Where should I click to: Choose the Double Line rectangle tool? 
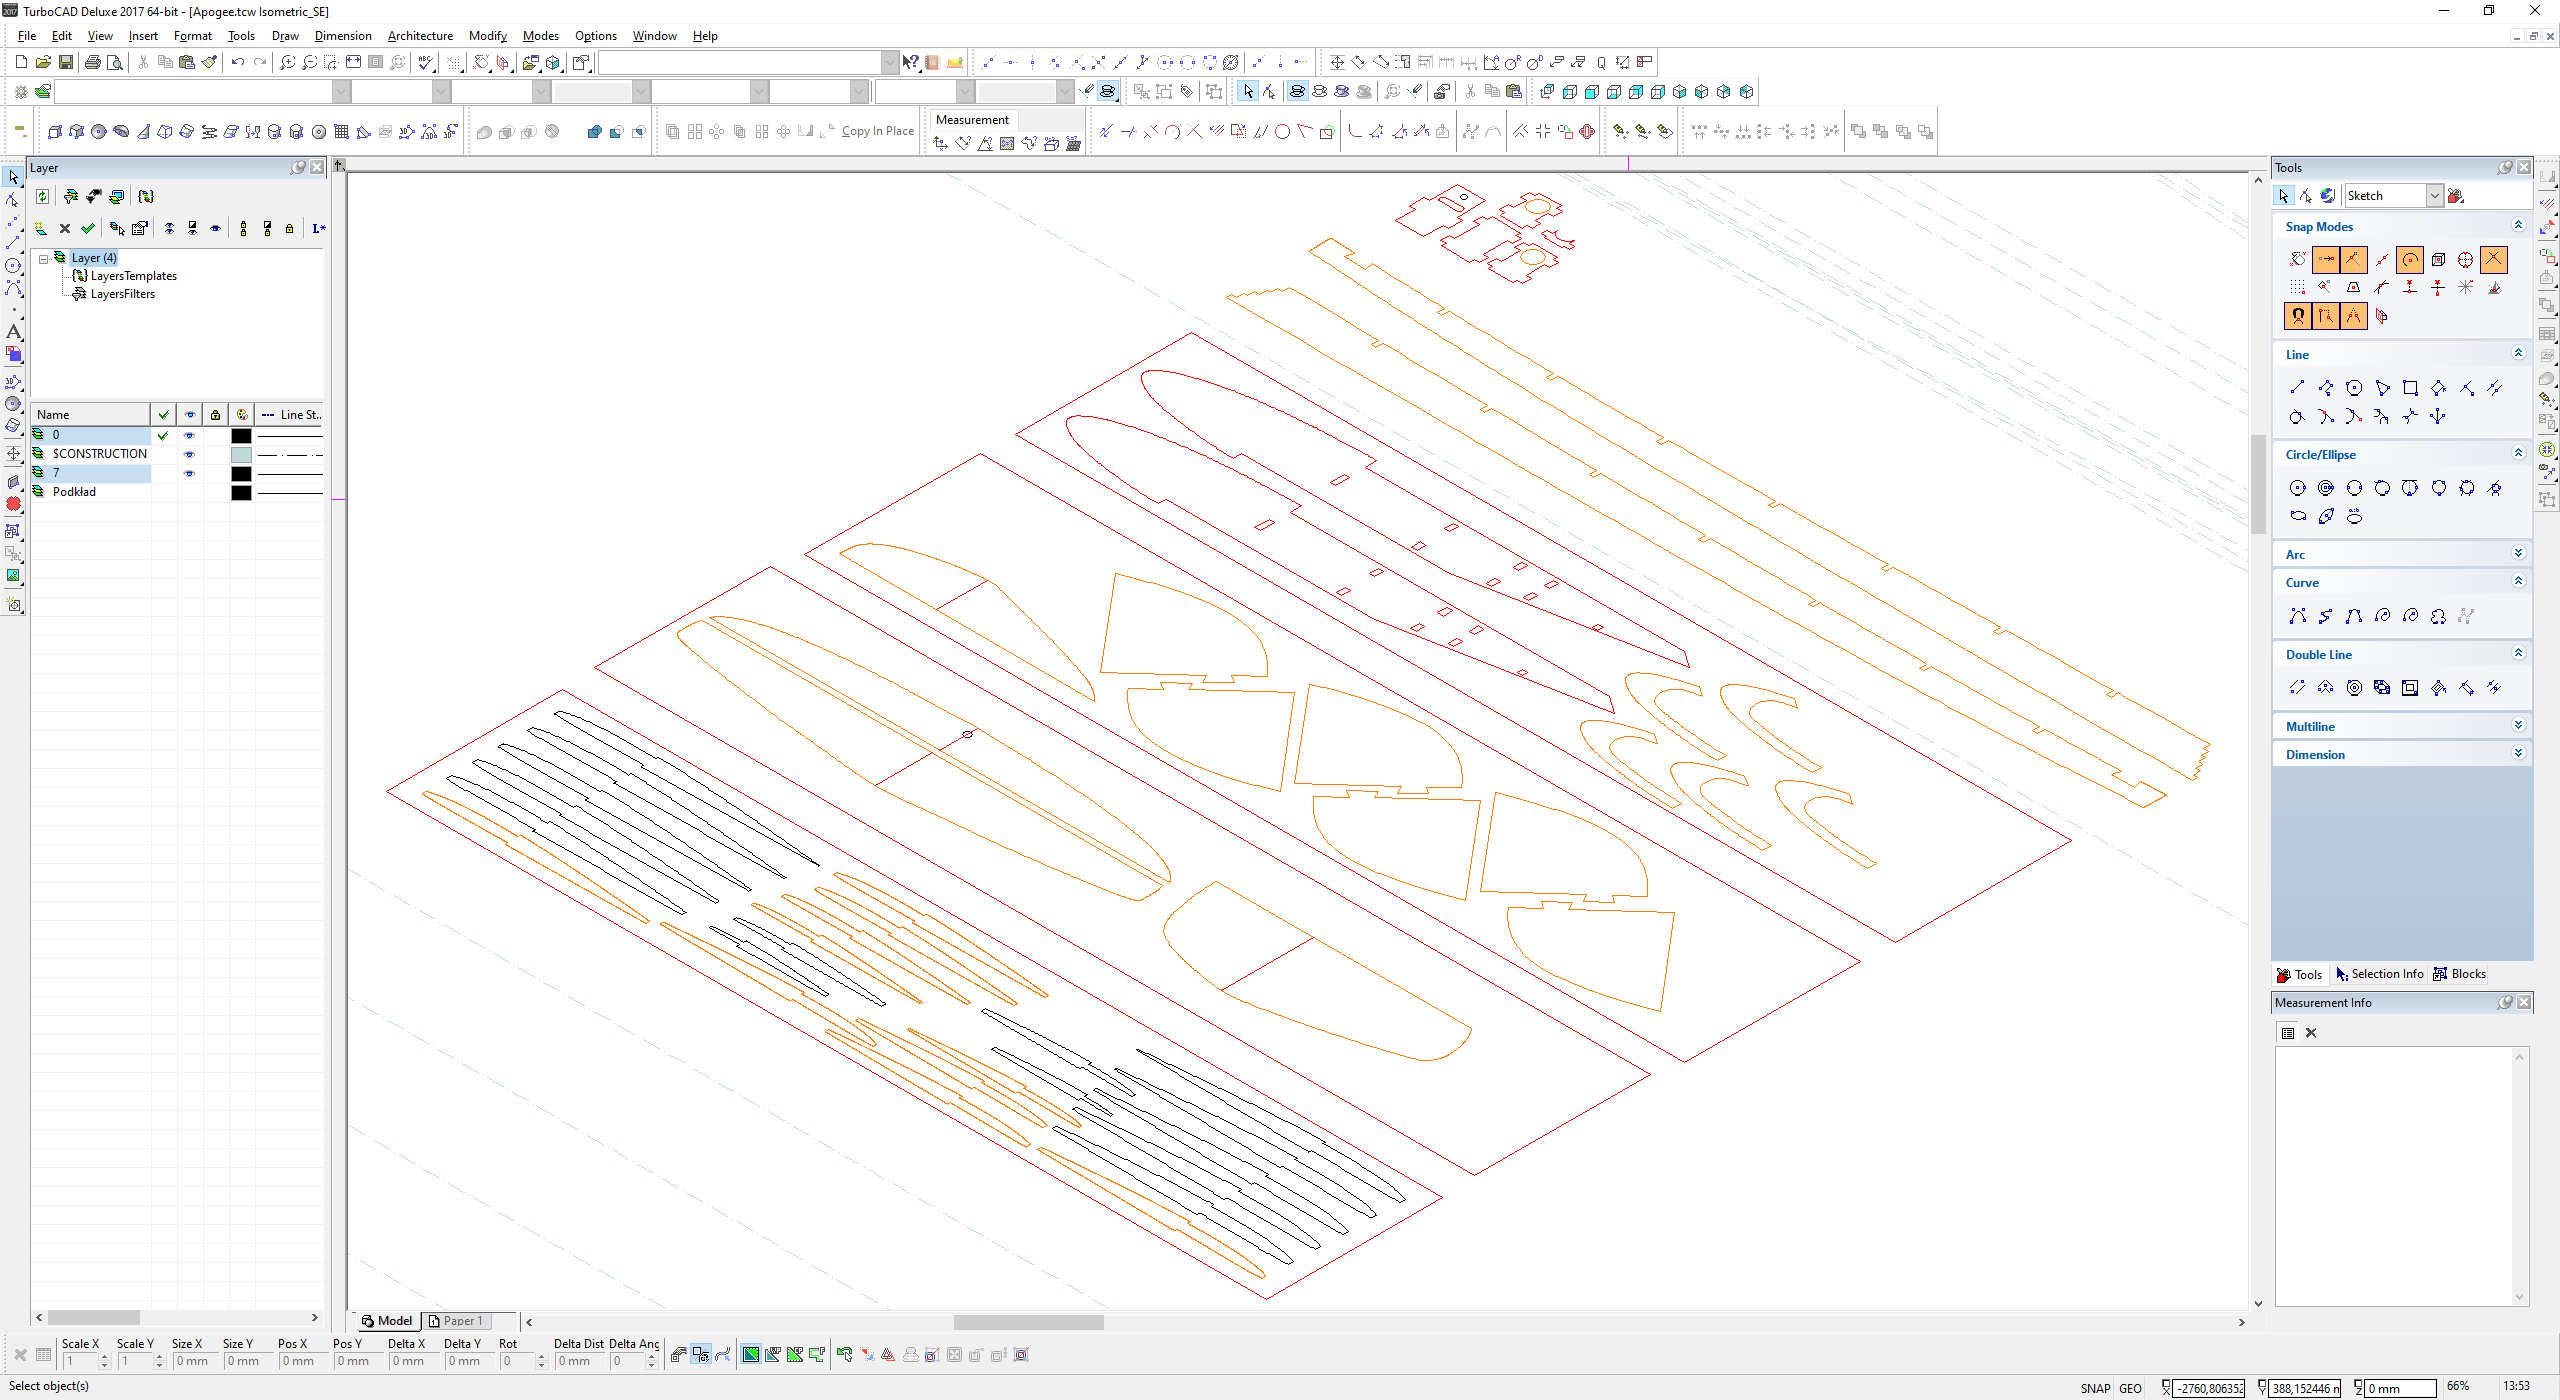tap(2410, 688)
